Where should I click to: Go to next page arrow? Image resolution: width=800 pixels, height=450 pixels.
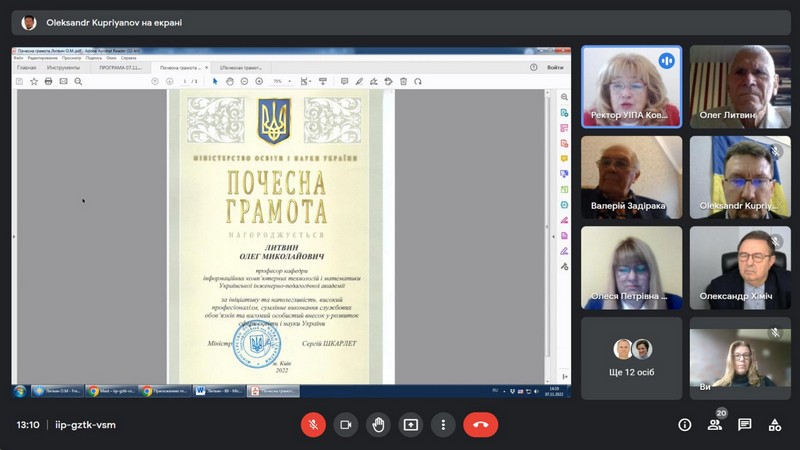169,81
